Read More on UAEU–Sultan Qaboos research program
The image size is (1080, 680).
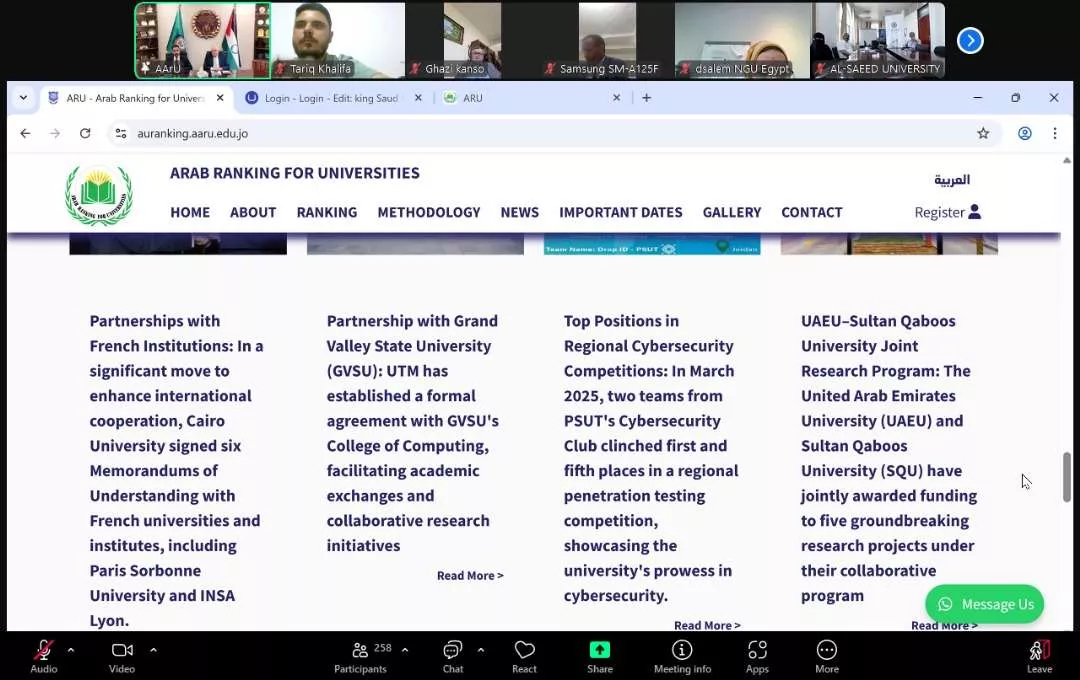944,625
